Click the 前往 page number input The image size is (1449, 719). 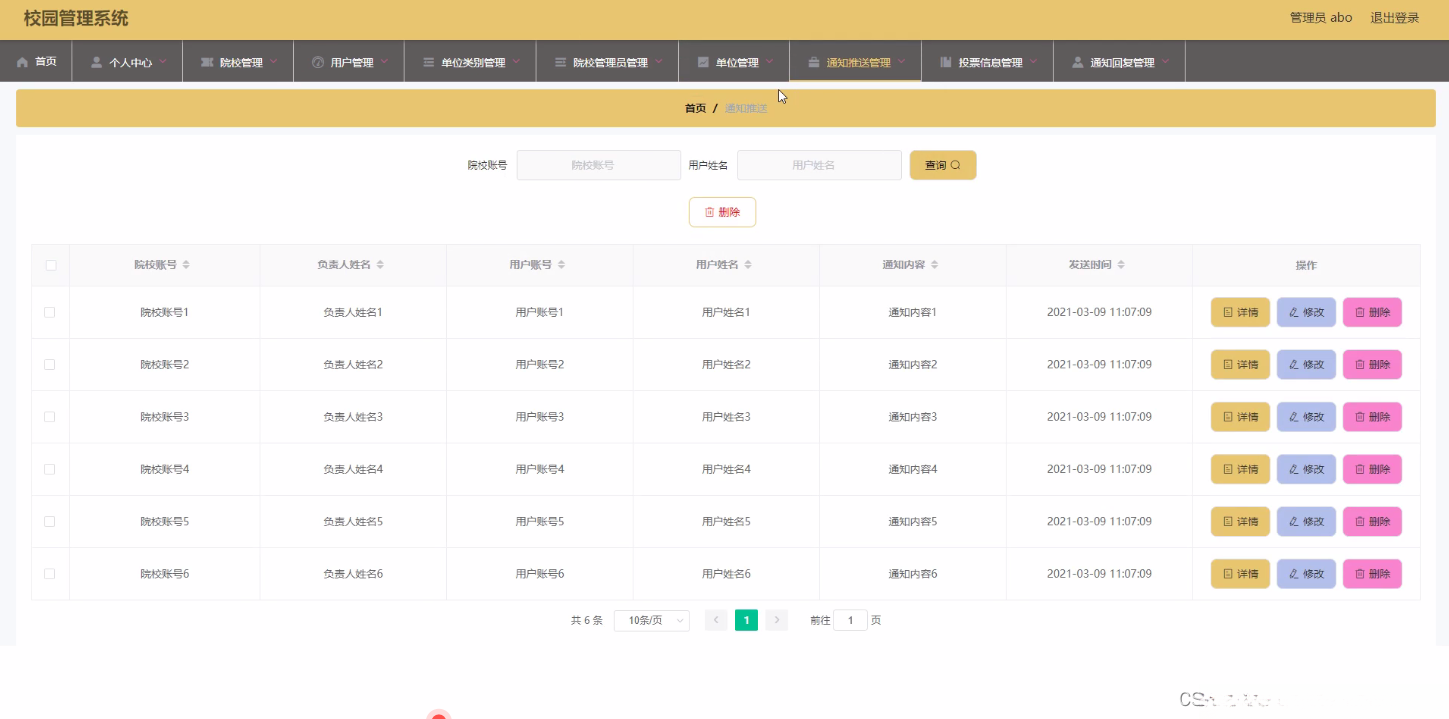(x=850, y=620)
